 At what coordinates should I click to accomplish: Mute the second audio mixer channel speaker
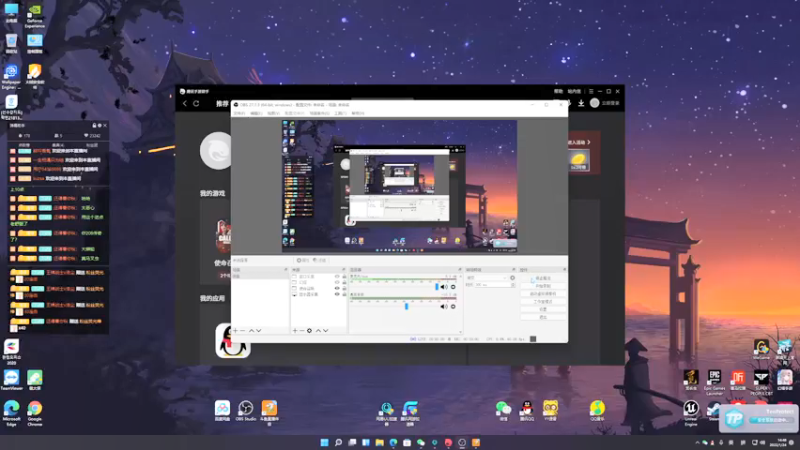pyautogui.click(x=443, y=307)
